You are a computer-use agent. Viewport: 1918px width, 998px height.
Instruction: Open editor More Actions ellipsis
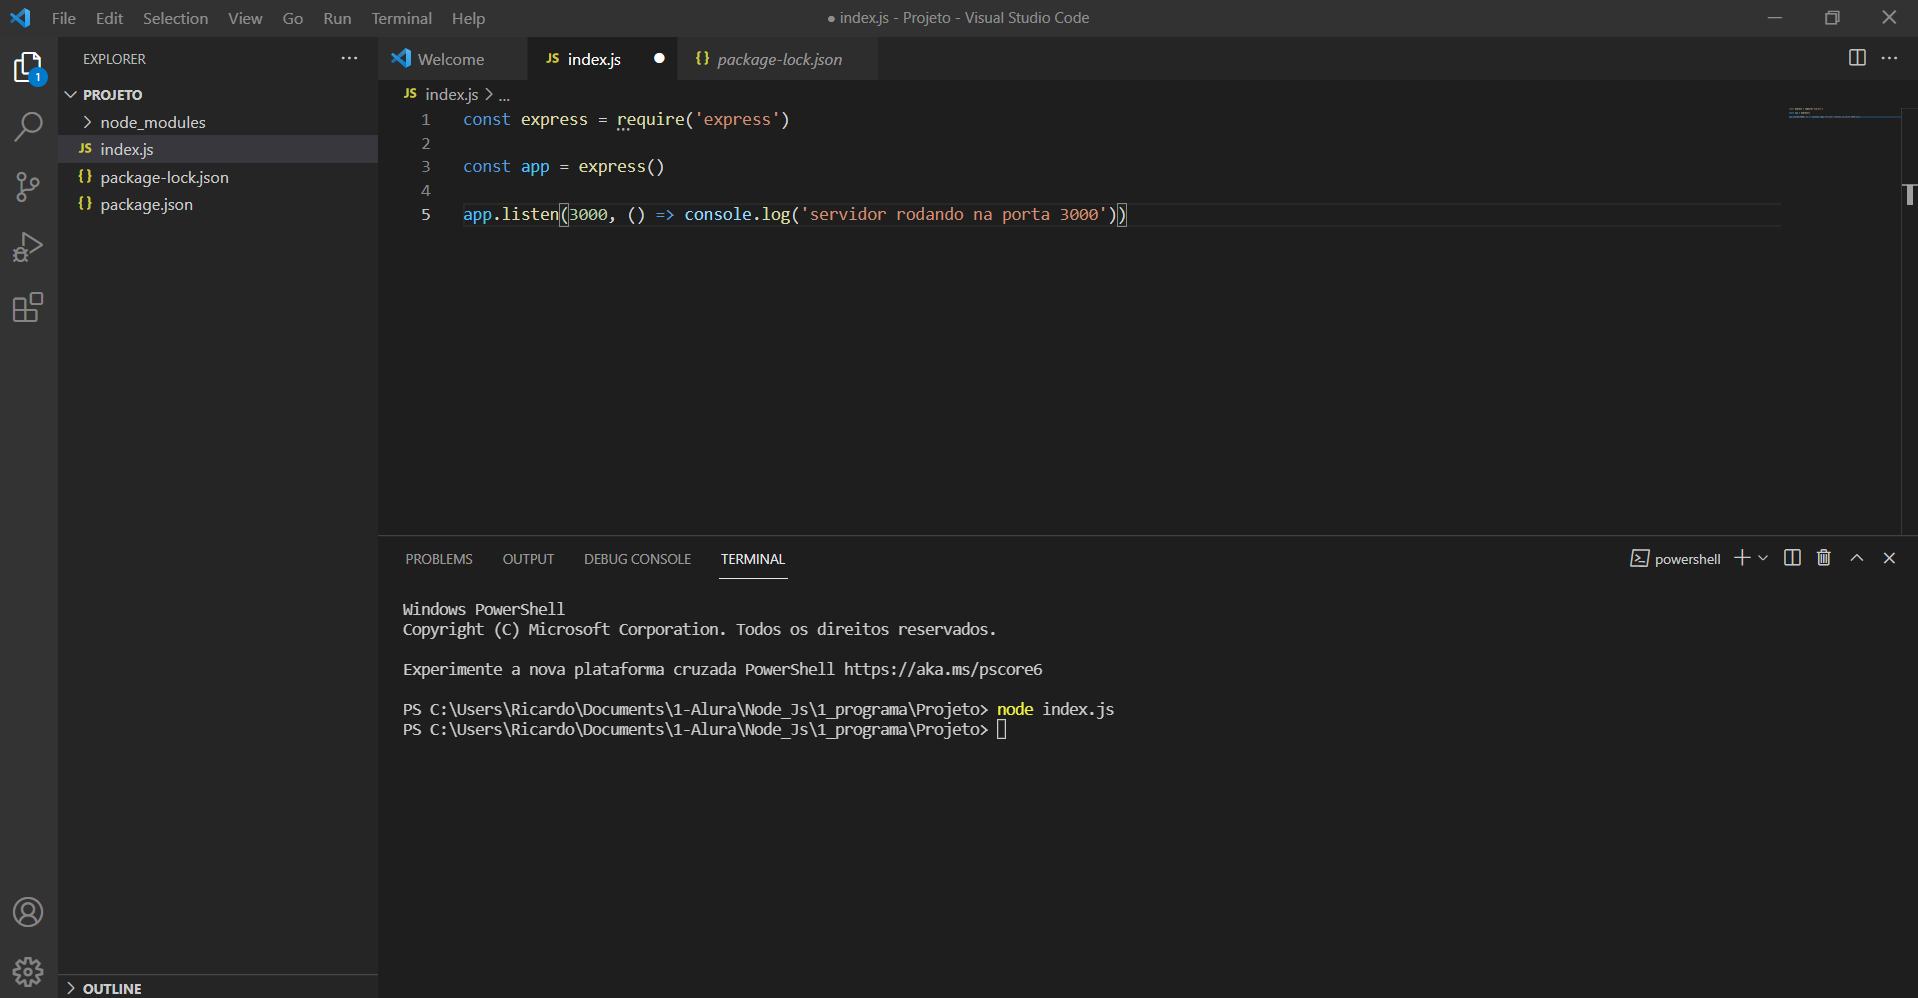tap(1889, 58)
